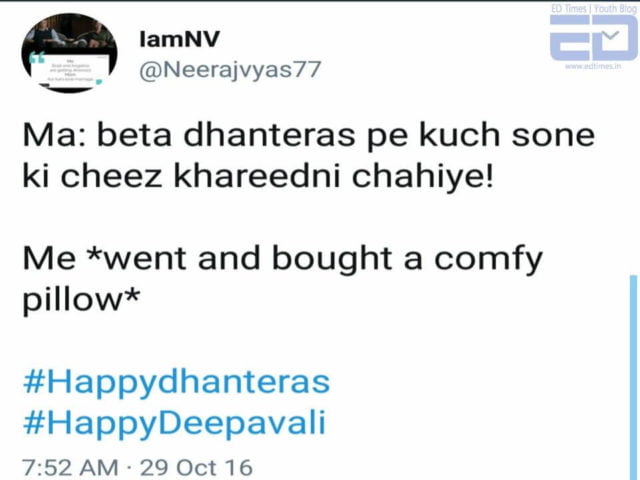Image resolution: width=640 pixels, height=480 pixels.
Task: Click the Youth Blog label
Action: click(x=614, y=9)
